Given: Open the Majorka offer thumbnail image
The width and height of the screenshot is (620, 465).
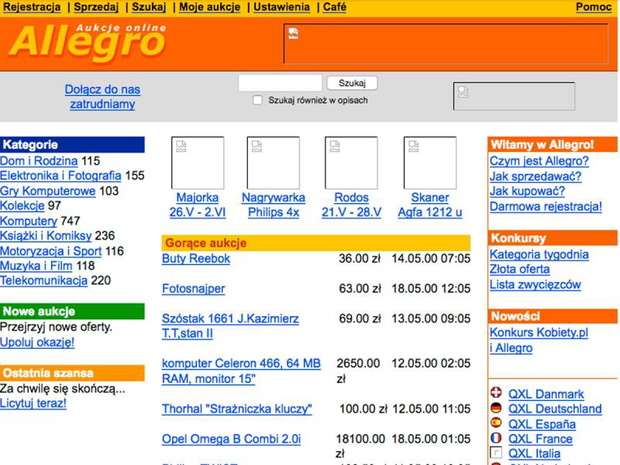Looking at the screenshot, I should click(x=198, y=163).
